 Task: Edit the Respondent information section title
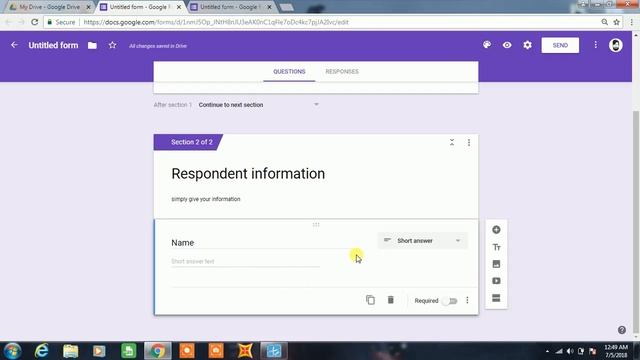coord(248,174)
